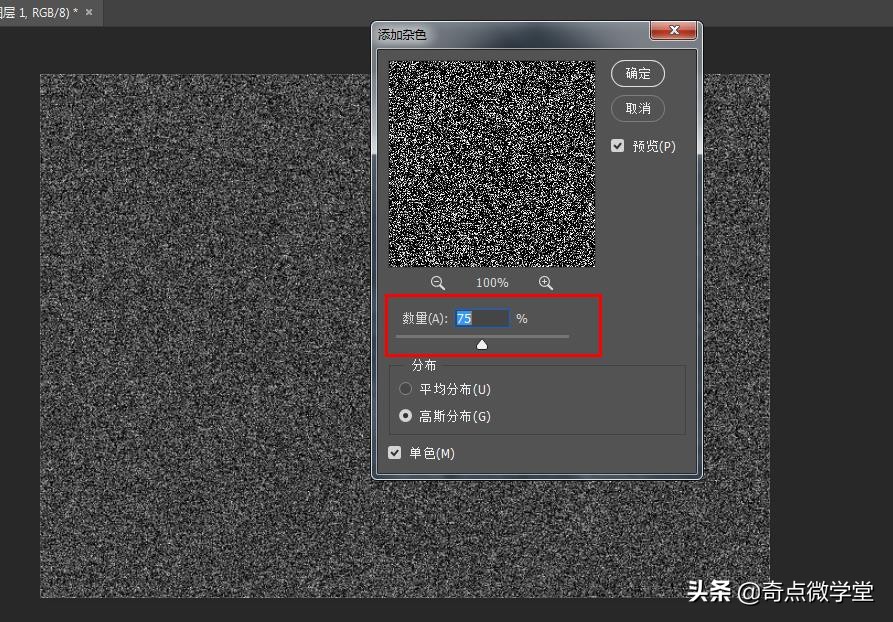Cancel the Add Noise filter with 取消

638,109
